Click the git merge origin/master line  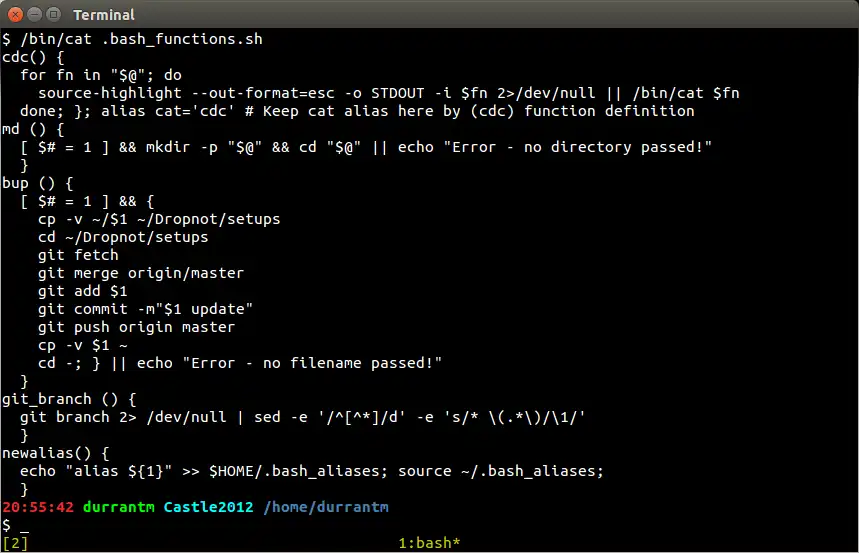(x=141, y=273)
